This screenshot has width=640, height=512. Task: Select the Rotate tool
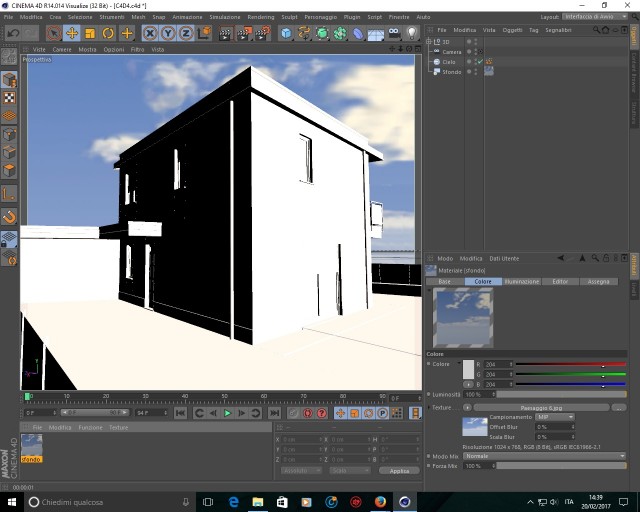(x=108, y=33)
